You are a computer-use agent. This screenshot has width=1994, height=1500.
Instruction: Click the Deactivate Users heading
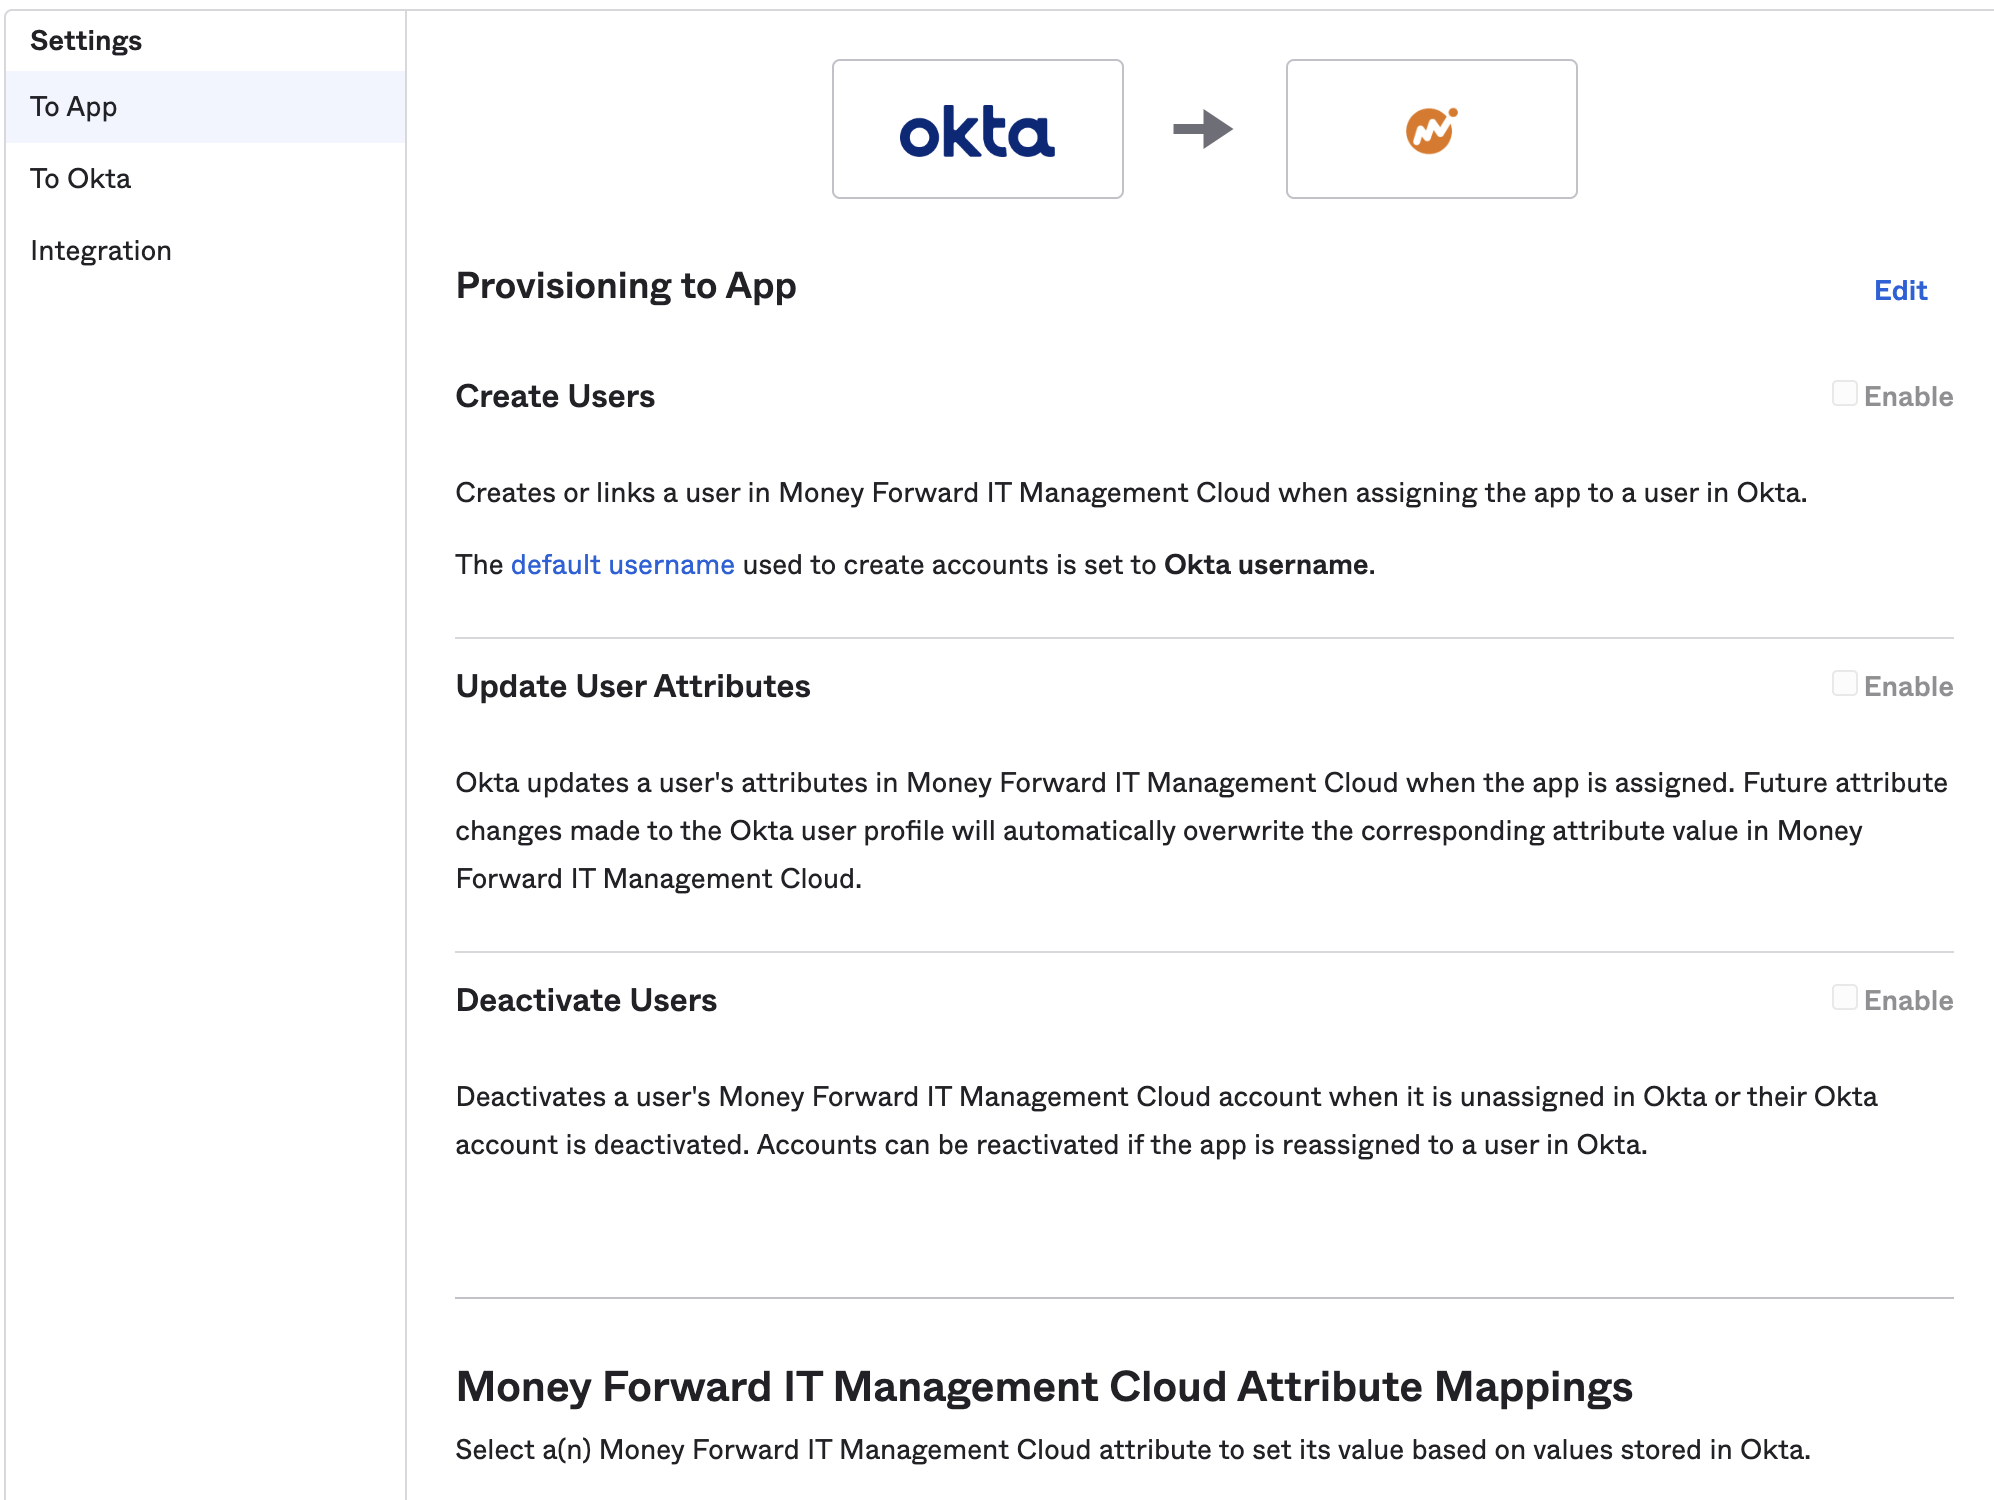(586, 1000)
